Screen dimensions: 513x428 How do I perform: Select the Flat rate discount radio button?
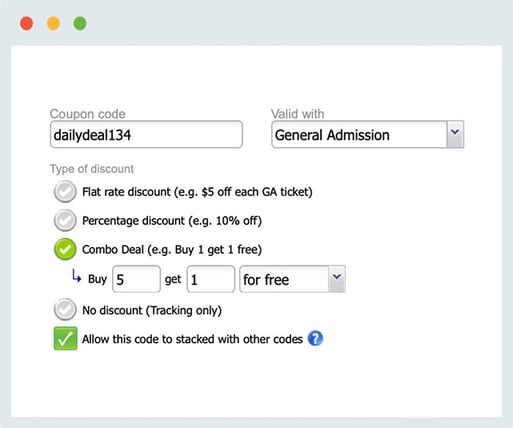[65, 192]
